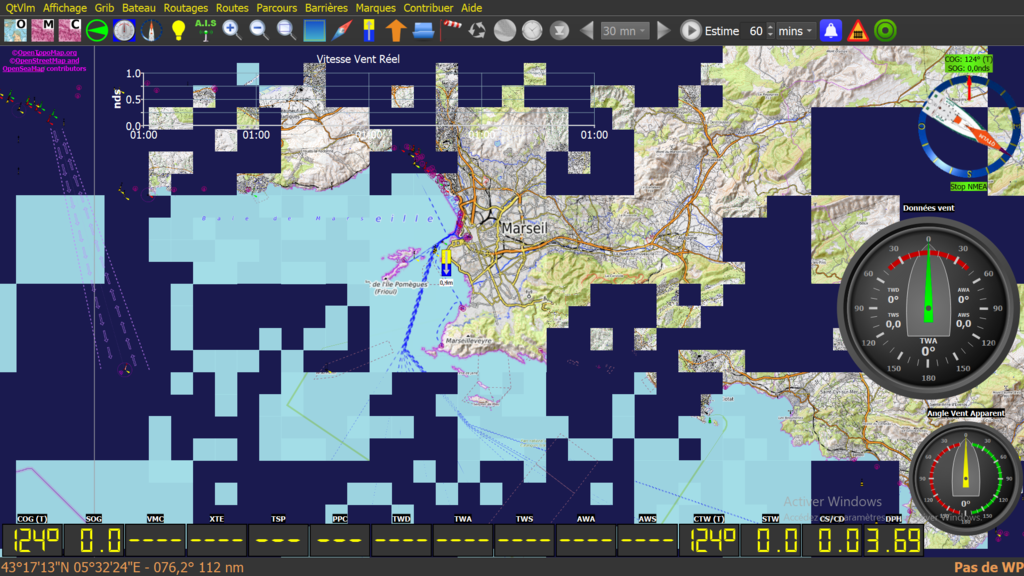Open the Grib menu
Viewport: 1024px width, 576px height.
[104, 8]
